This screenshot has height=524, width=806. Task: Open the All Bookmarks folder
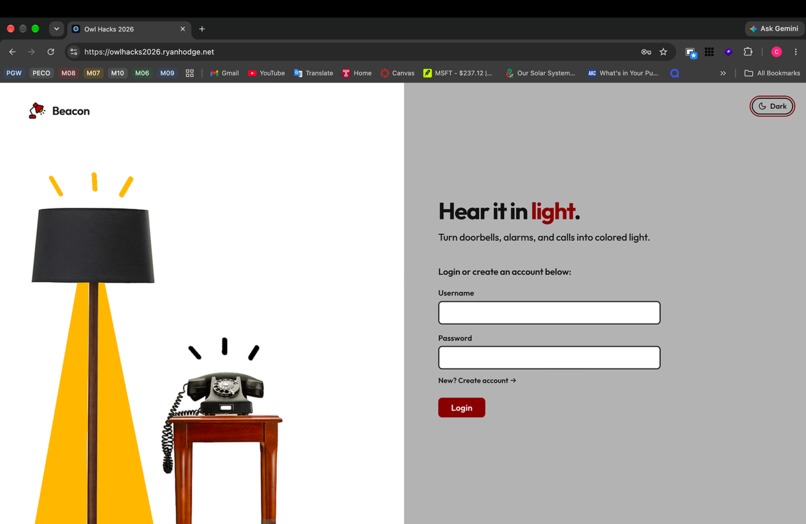(x=772, y=73)
